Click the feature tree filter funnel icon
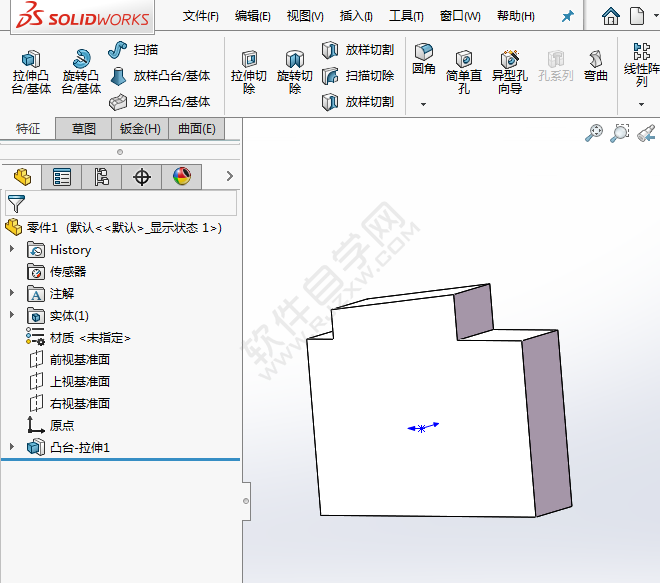Screen dimensions: 660x583 tap(16, 203)
